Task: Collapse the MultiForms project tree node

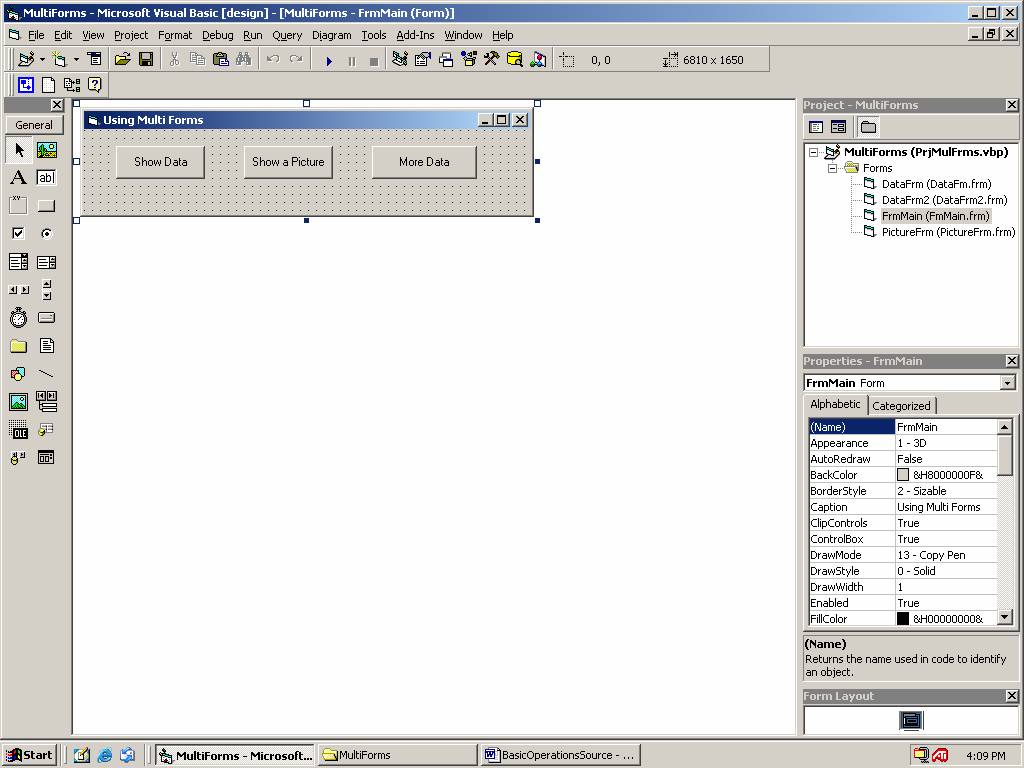Action: tap(814, 153)
